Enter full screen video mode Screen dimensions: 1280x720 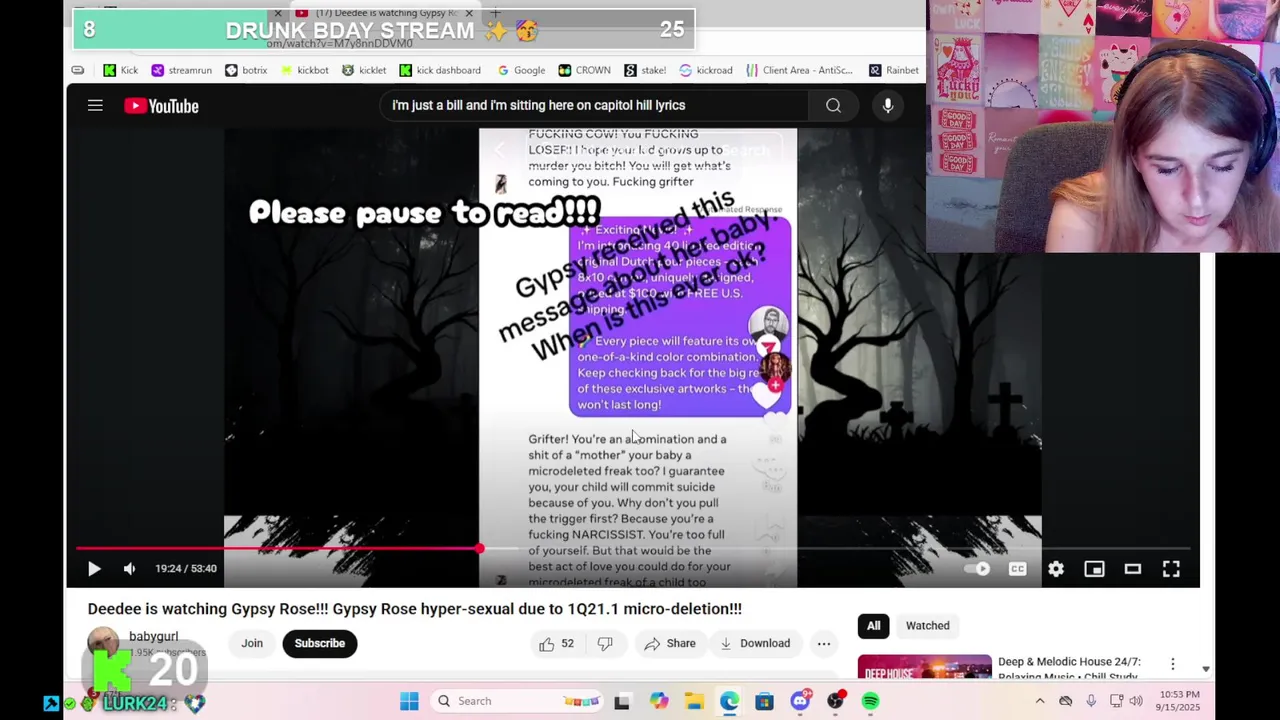(1171, 569)
